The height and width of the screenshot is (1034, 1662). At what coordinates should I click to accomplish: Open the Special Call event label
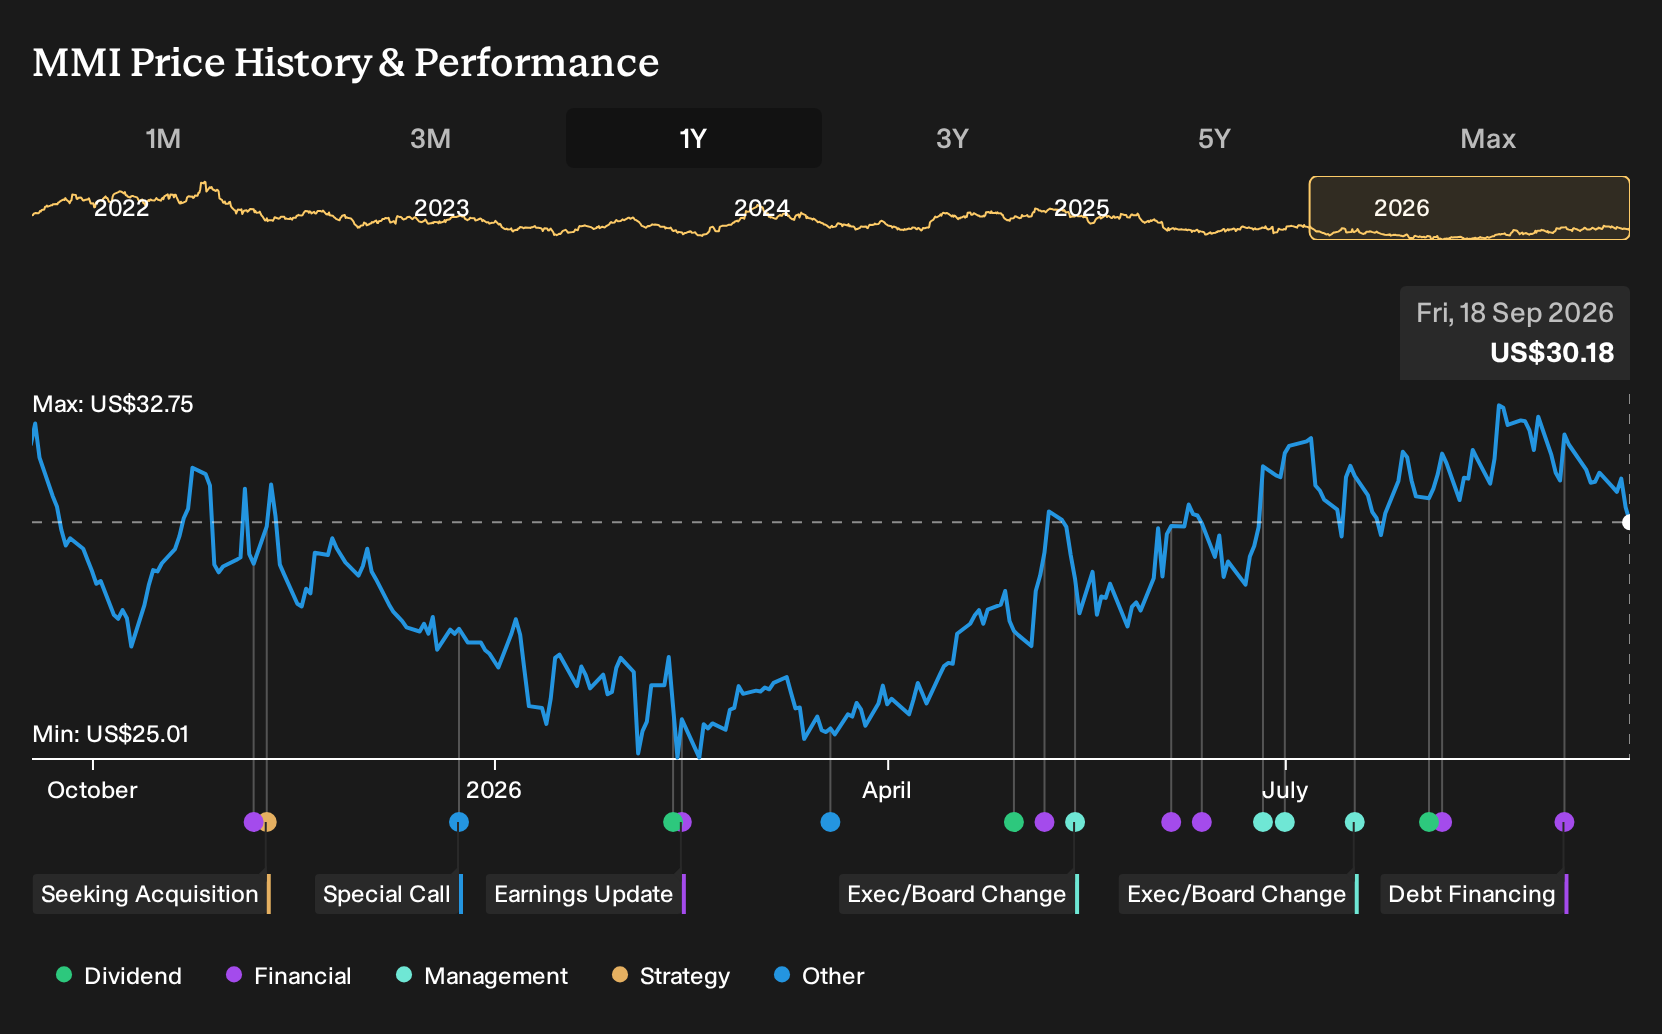[388, 894]
